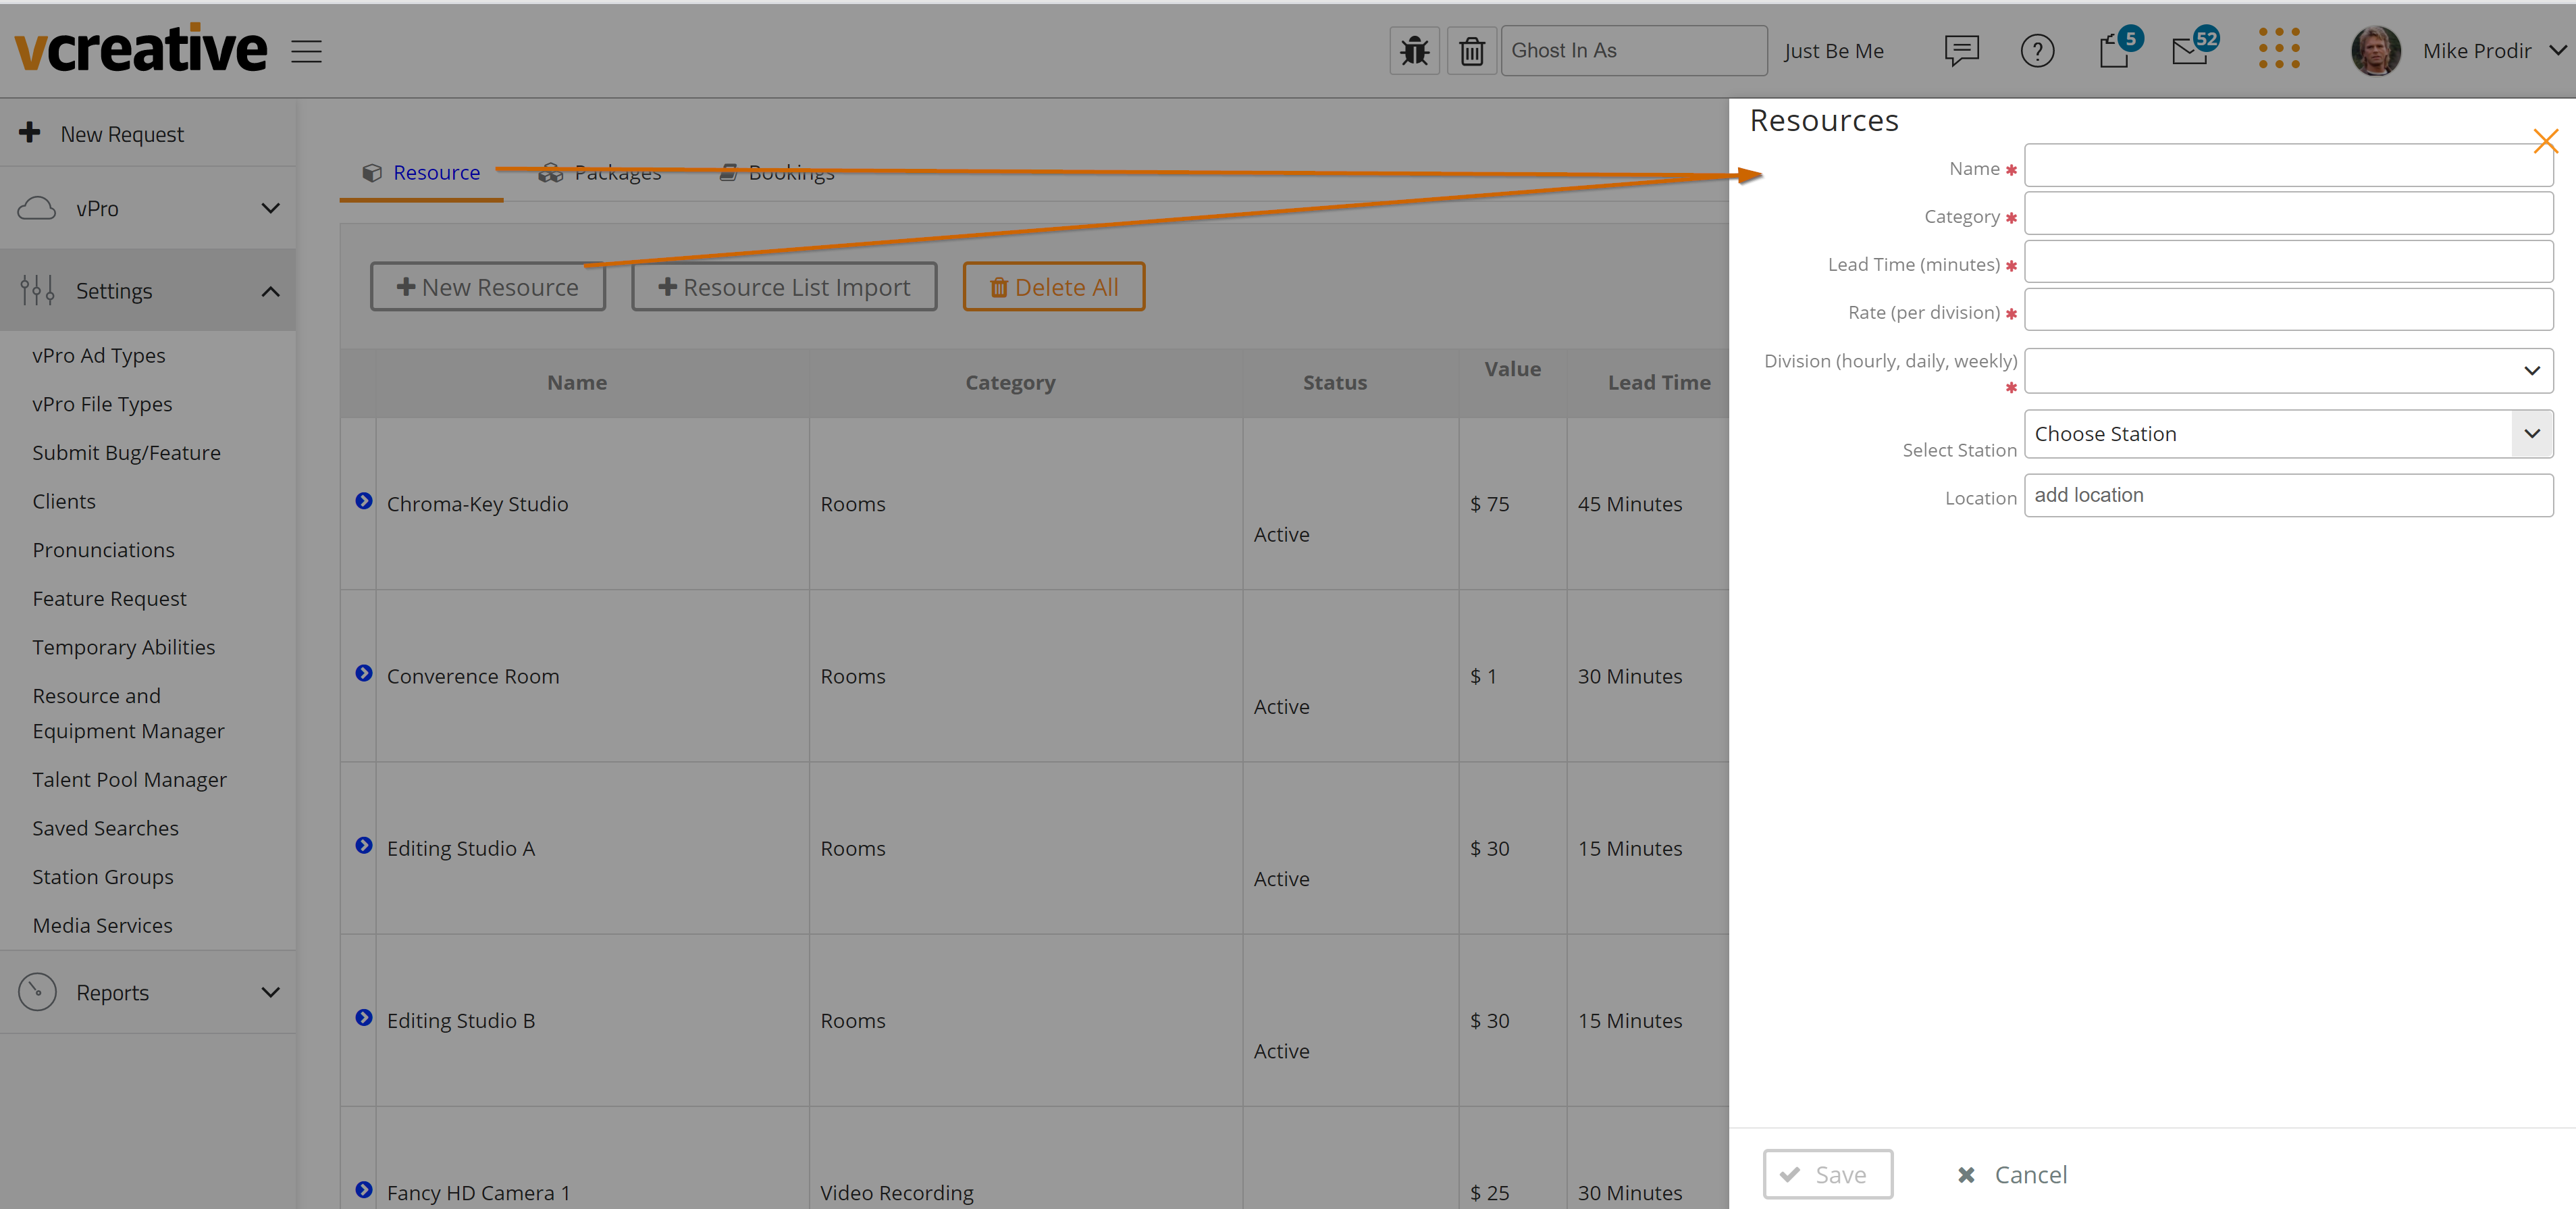Switch to the Bookings tab
Screen dimensions: 2576x1209
point(790,172)
